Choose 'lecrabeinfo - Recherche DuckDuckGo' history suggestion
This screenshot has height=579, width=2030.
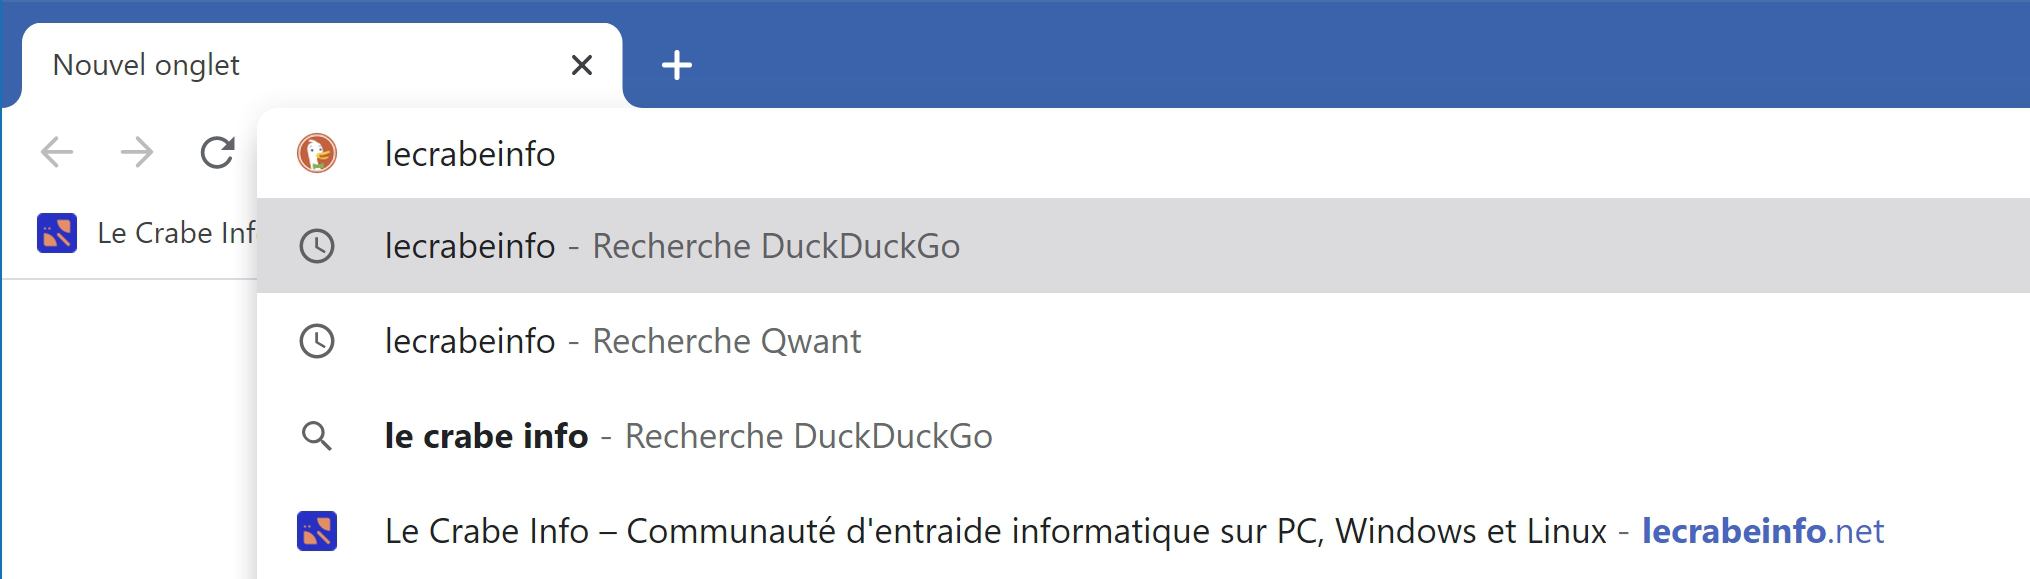(x=1143, y=246)
